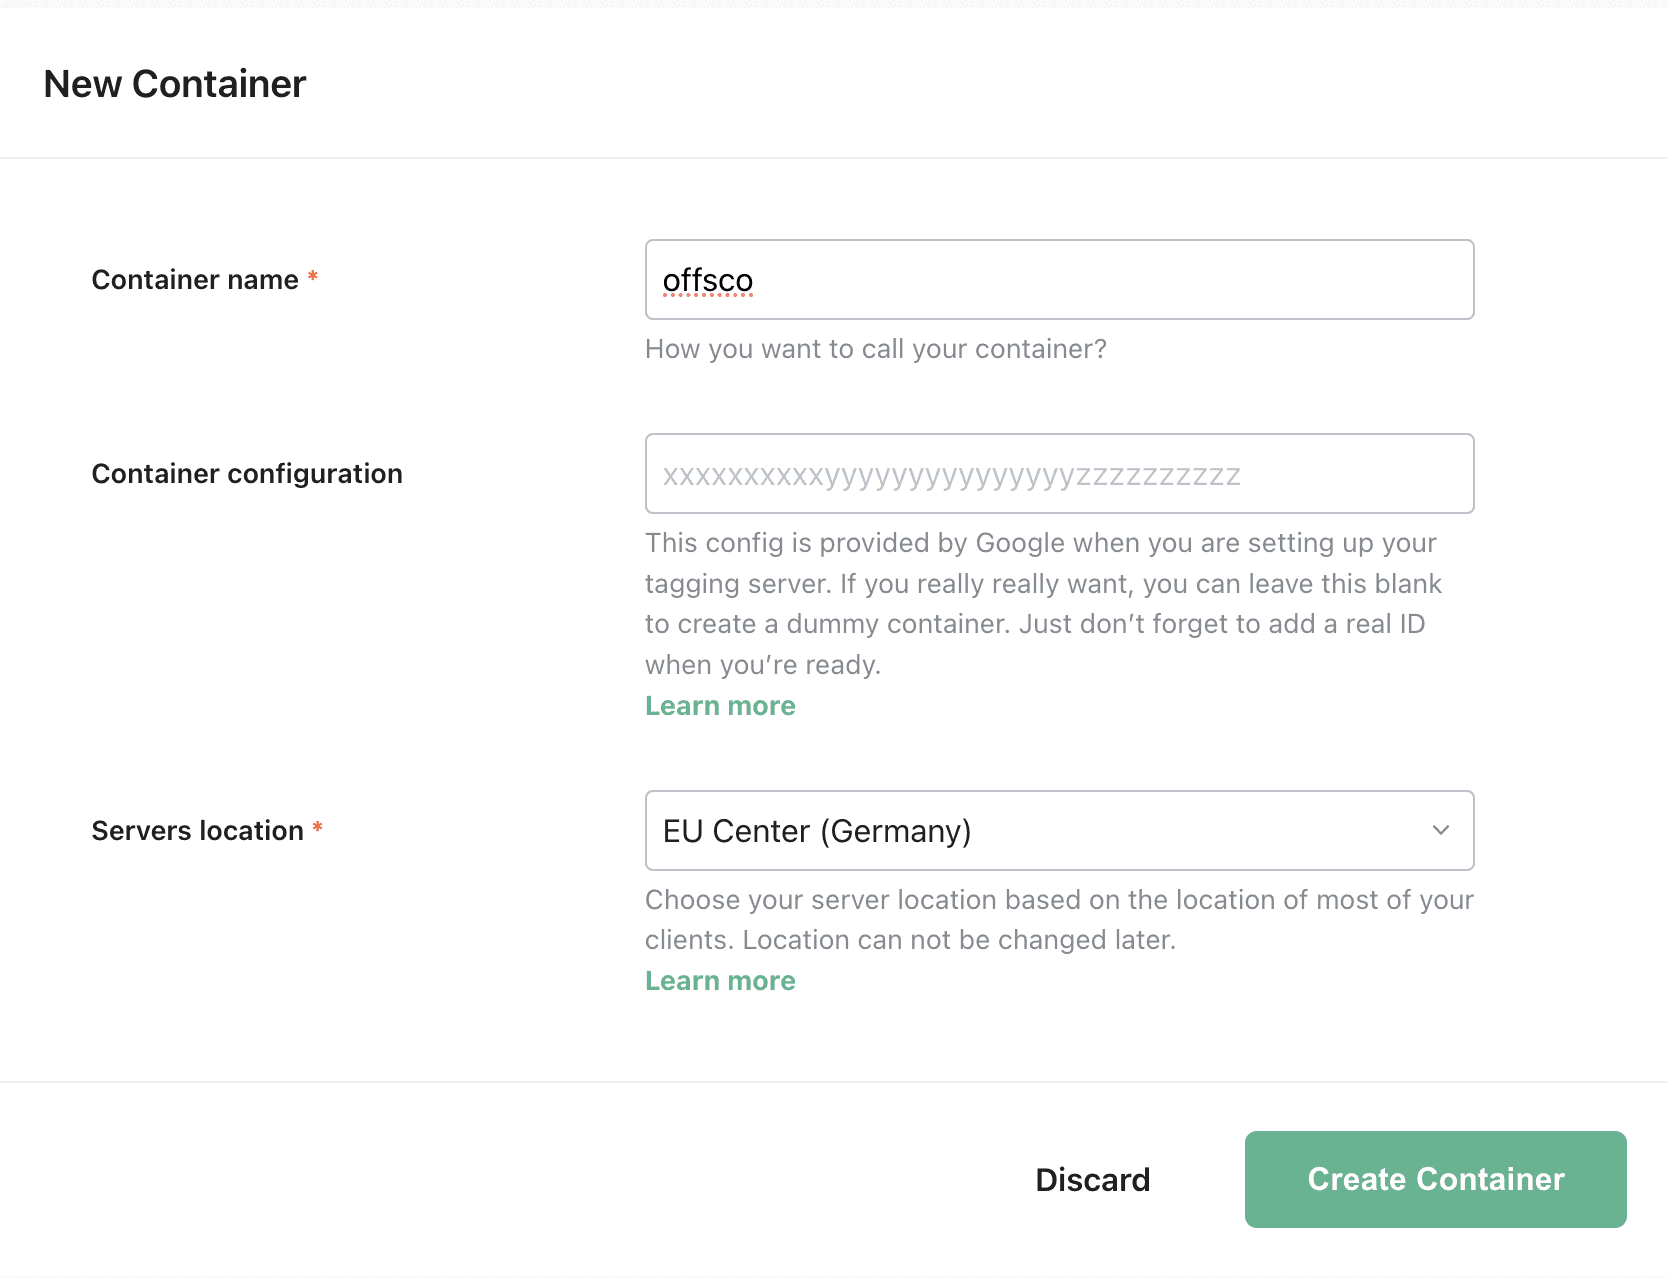Click Discard to cancel container creation

click(1092, 1179)
